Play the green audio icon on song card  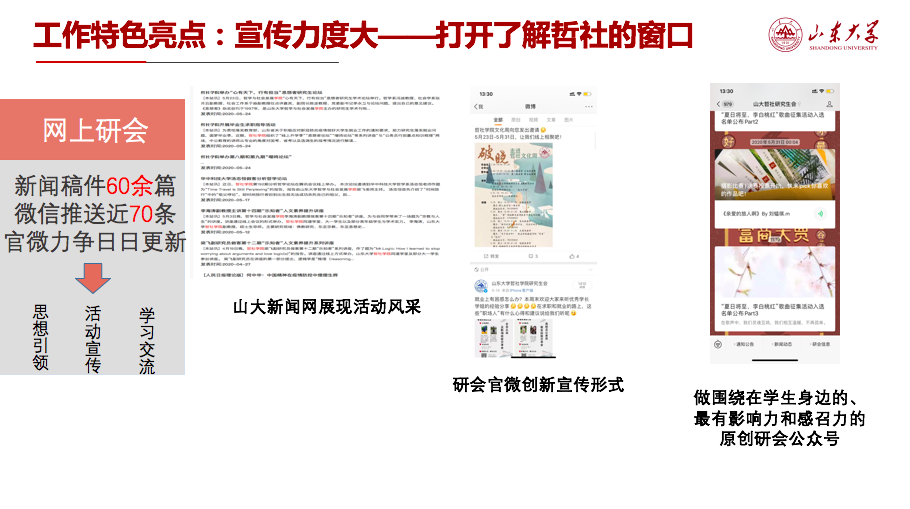pos(819,213)
